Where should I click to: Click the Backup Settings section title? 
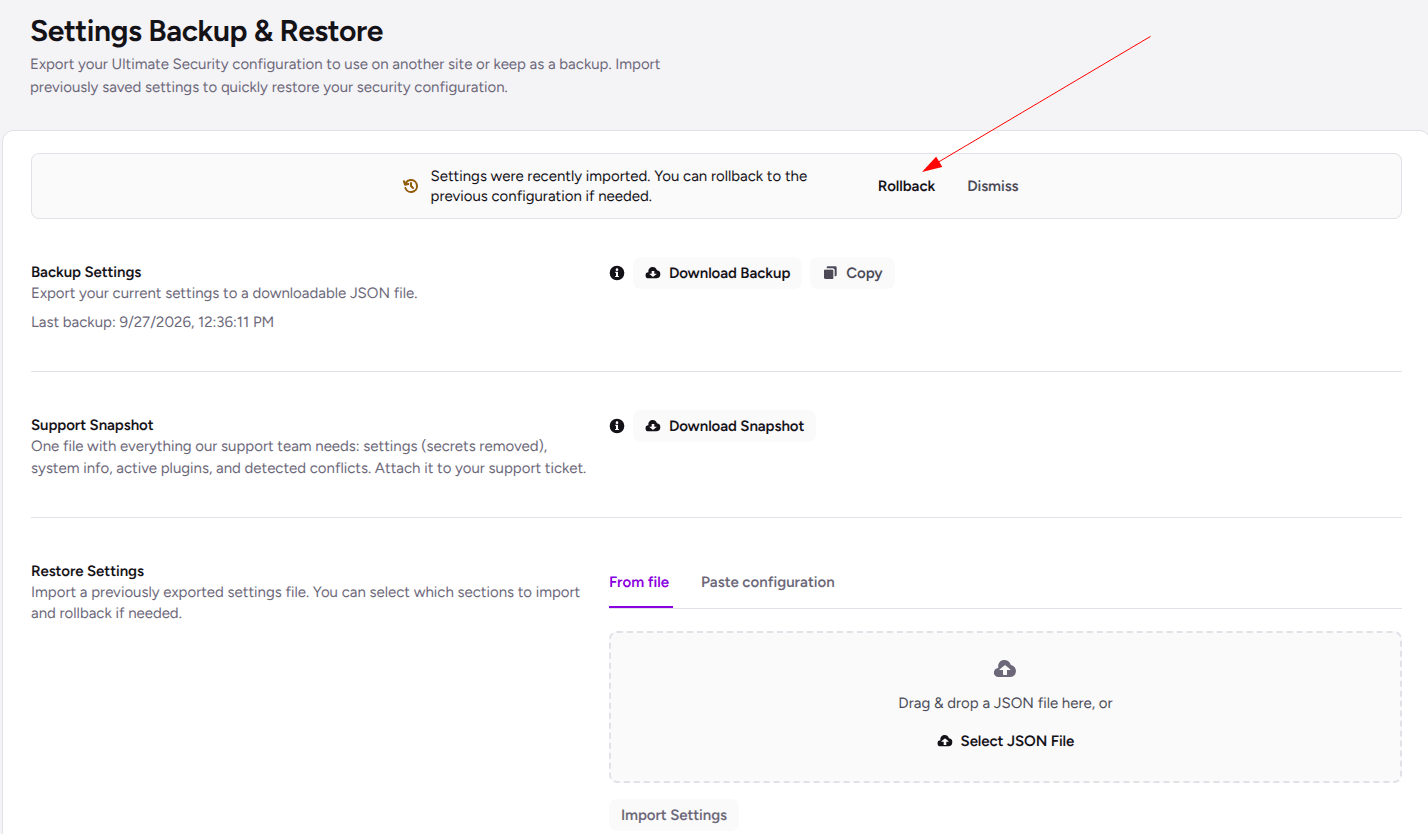(86, 272)
